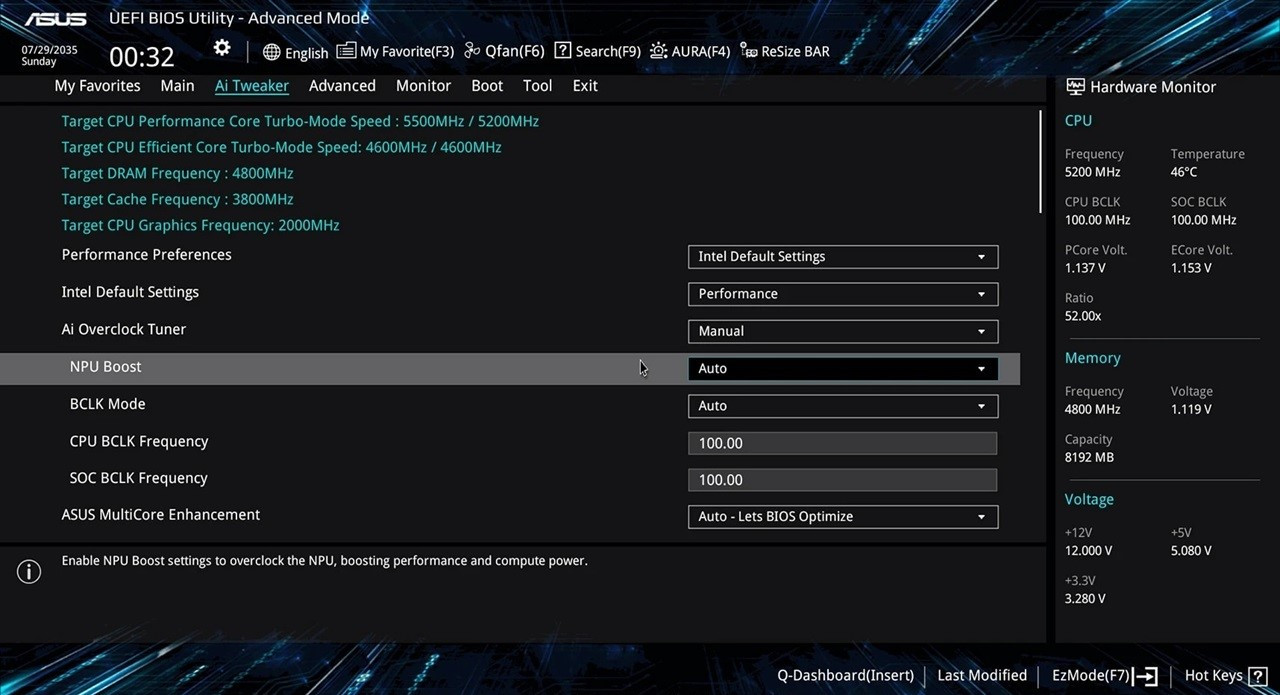This screenshot has width=1280, height=695.
Task: Select the Ai Overclock Tuner row label
Action: (x=124, y=329)
